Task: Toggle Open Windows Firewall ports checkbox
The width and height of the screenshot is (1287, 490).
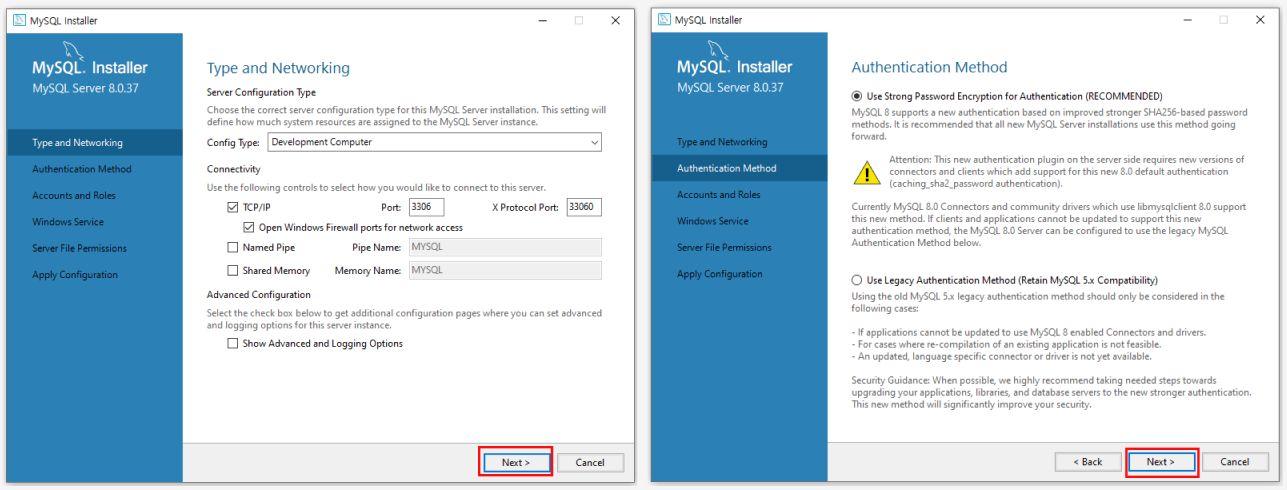Action: point(249,227)
